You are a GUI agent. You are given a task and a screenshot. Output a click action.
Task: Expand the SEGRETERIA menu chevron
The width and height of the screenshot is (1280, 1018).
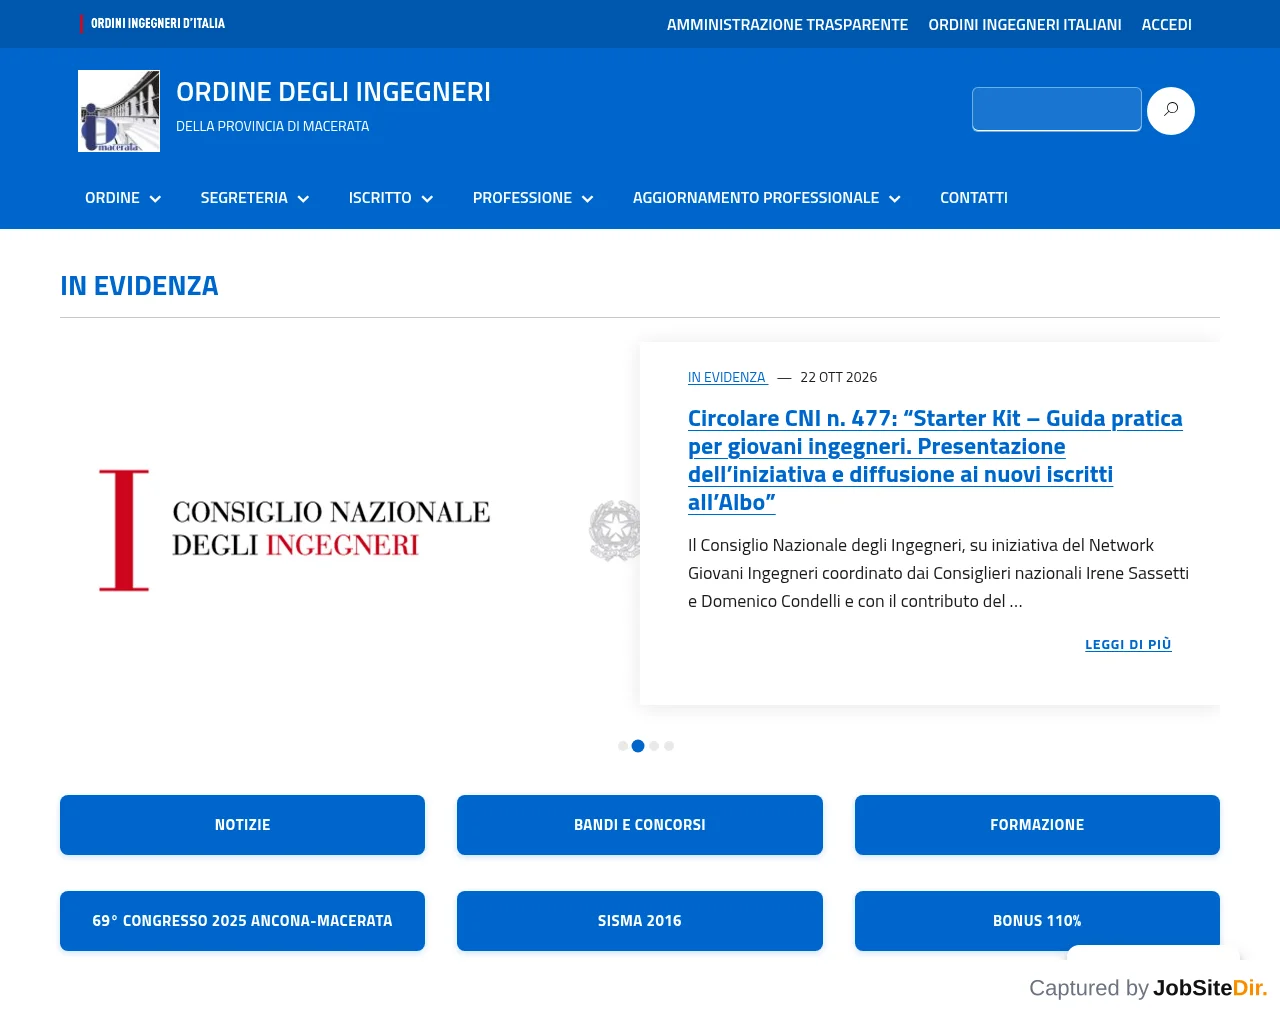(303, 199)
